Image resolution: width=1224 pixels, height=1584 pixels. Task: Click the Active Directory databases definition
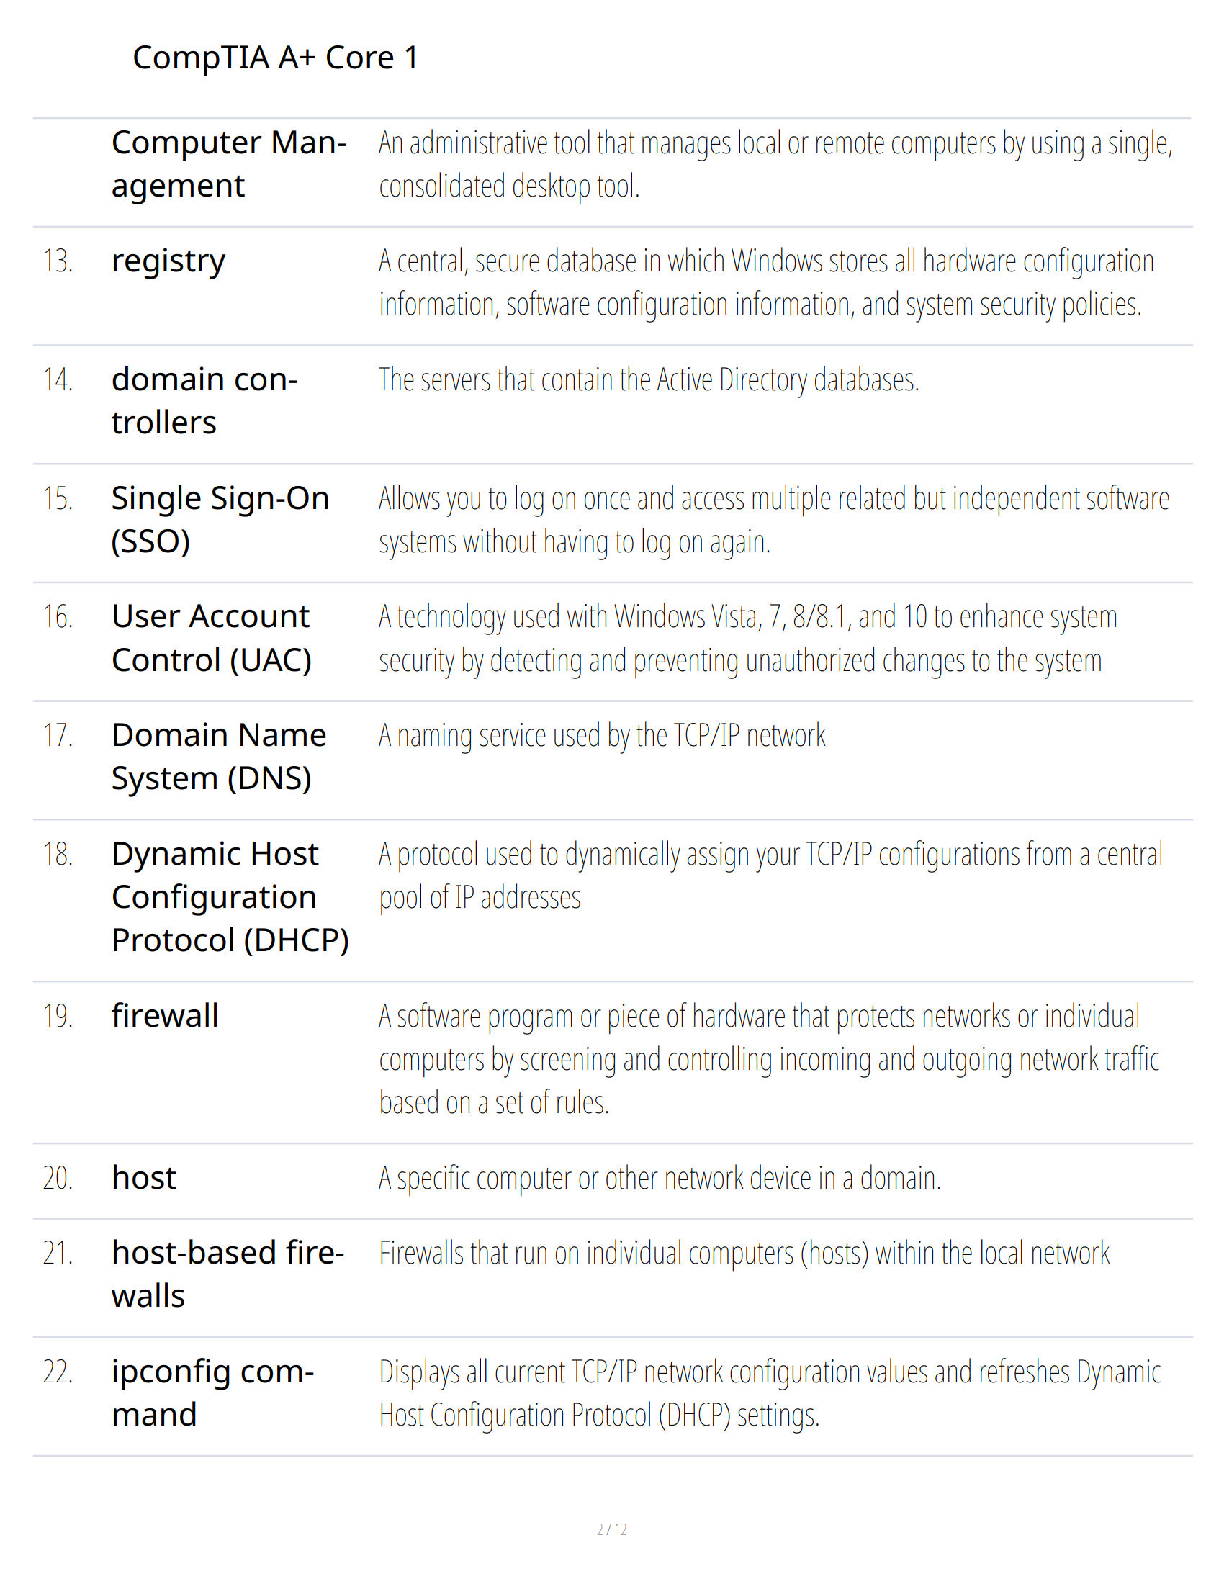click(x=649, y=380)
